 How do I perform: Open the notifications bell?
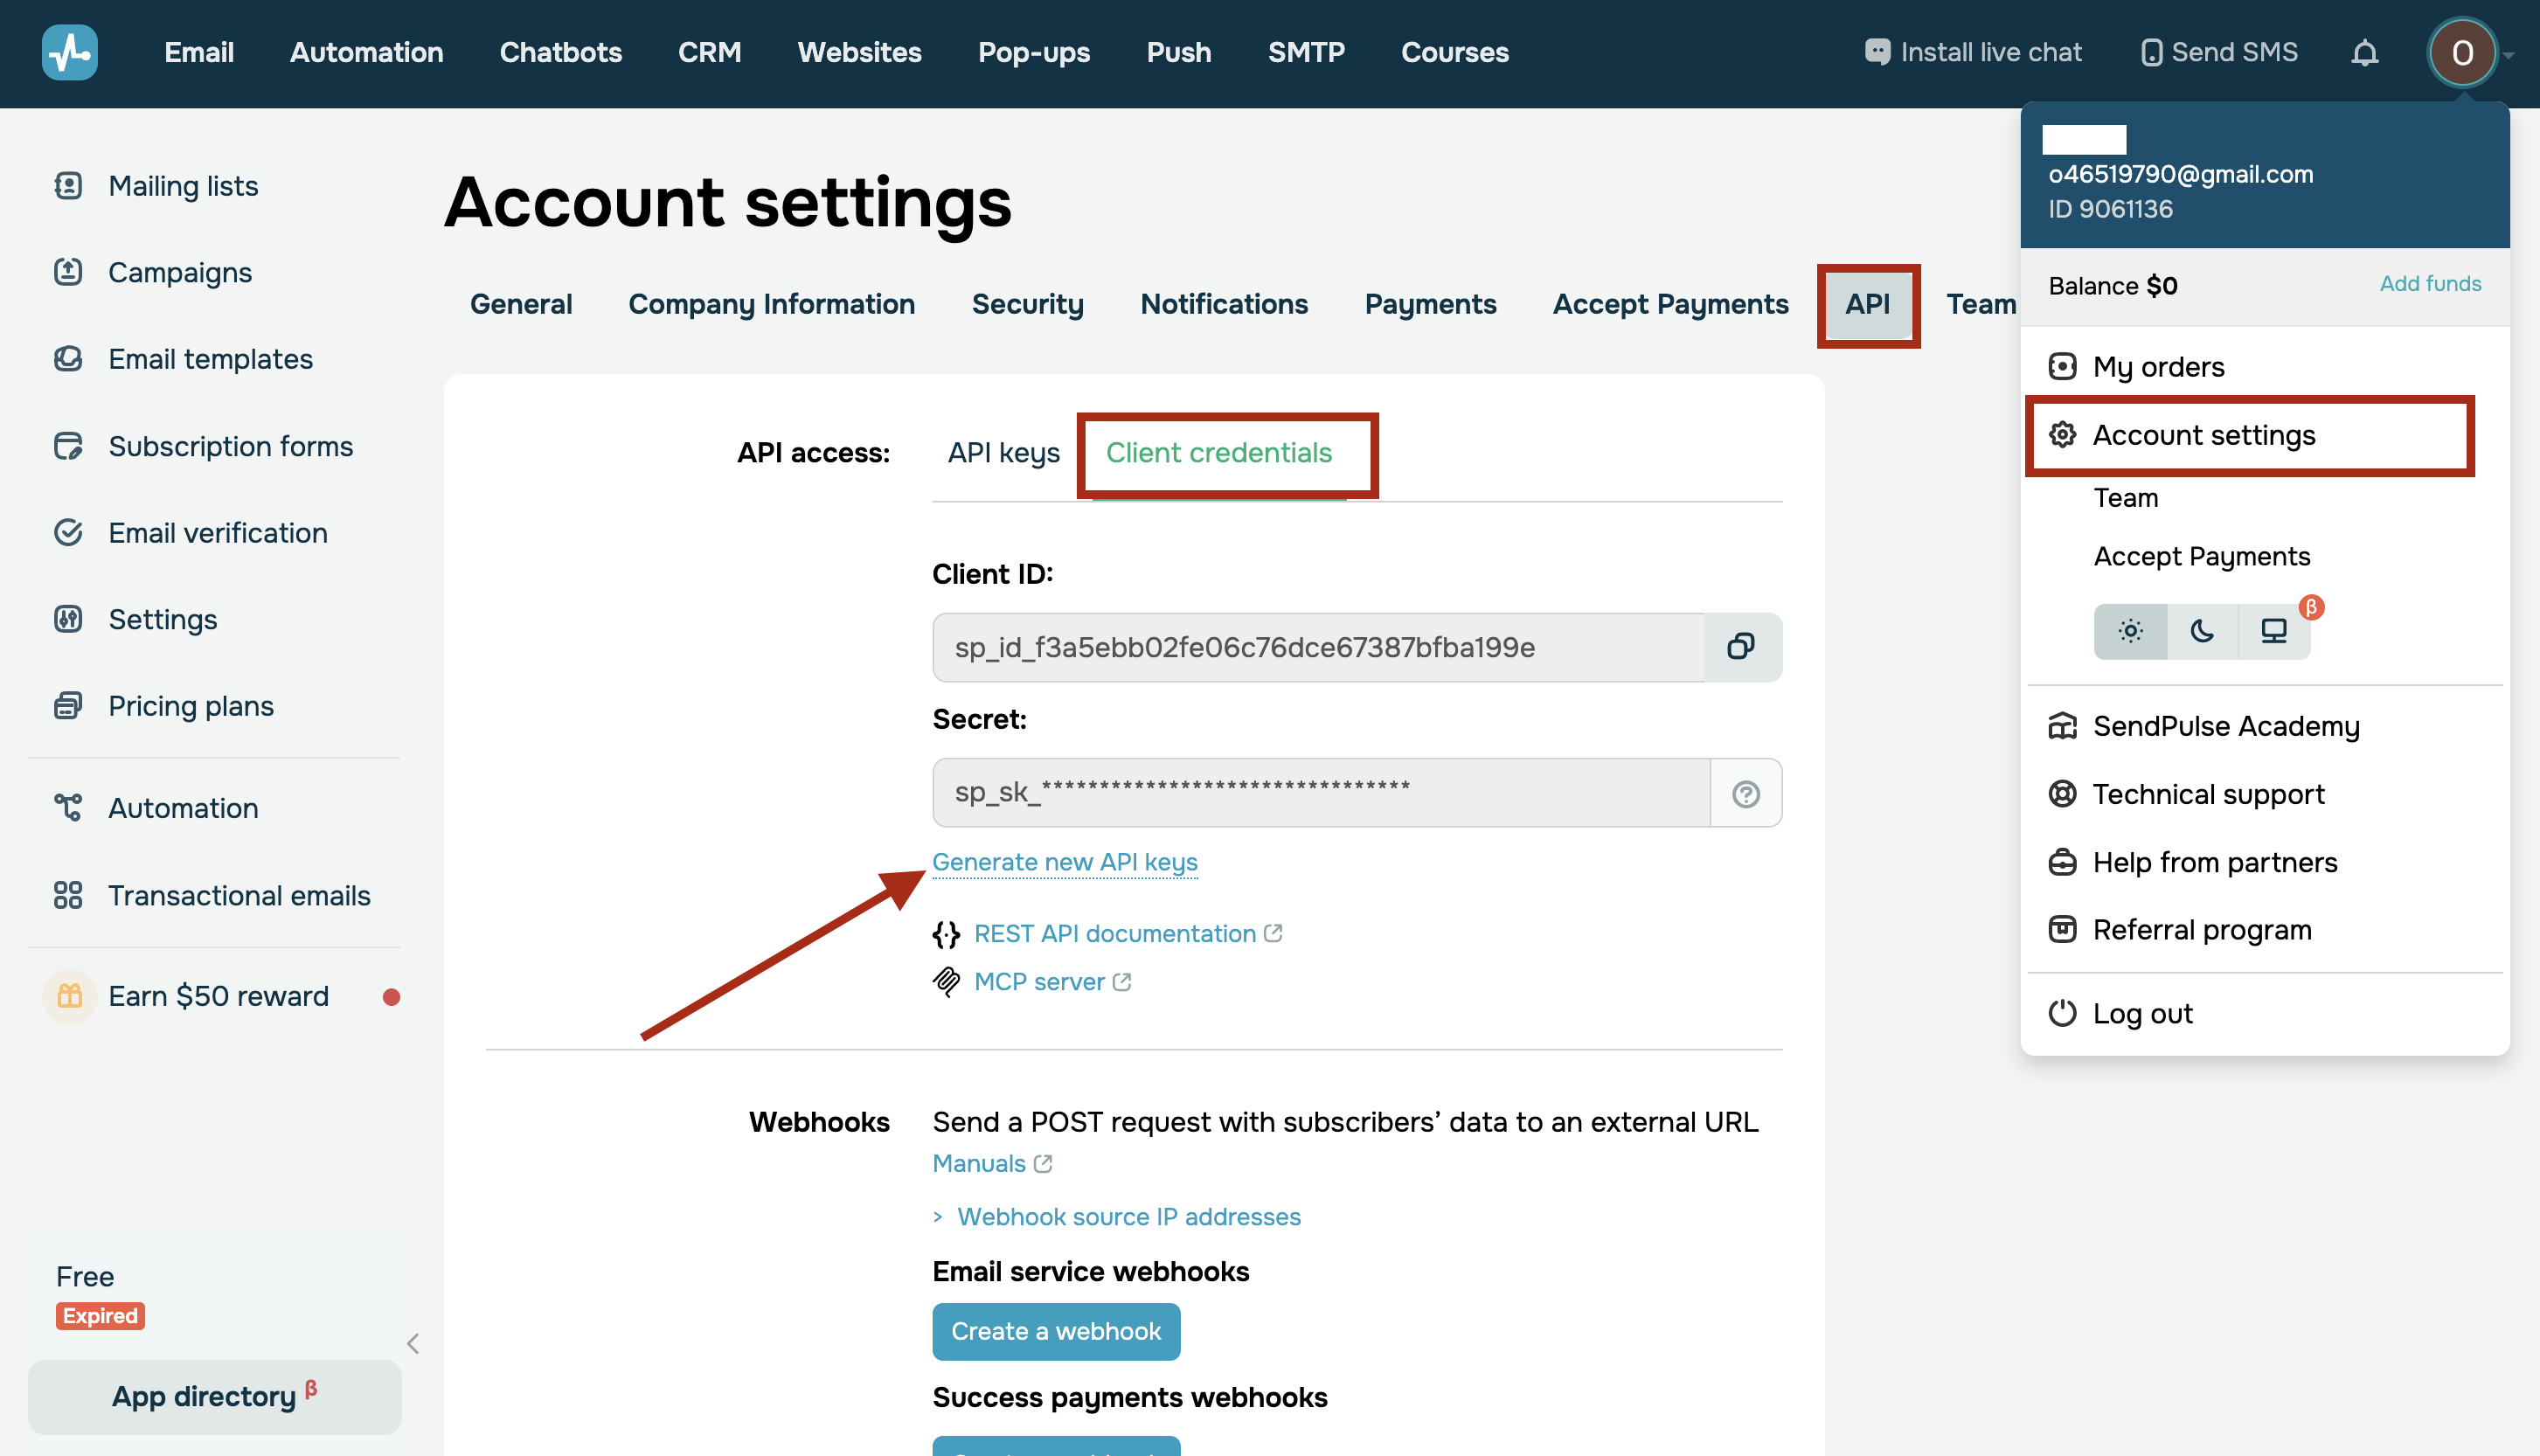point(2364,52)
